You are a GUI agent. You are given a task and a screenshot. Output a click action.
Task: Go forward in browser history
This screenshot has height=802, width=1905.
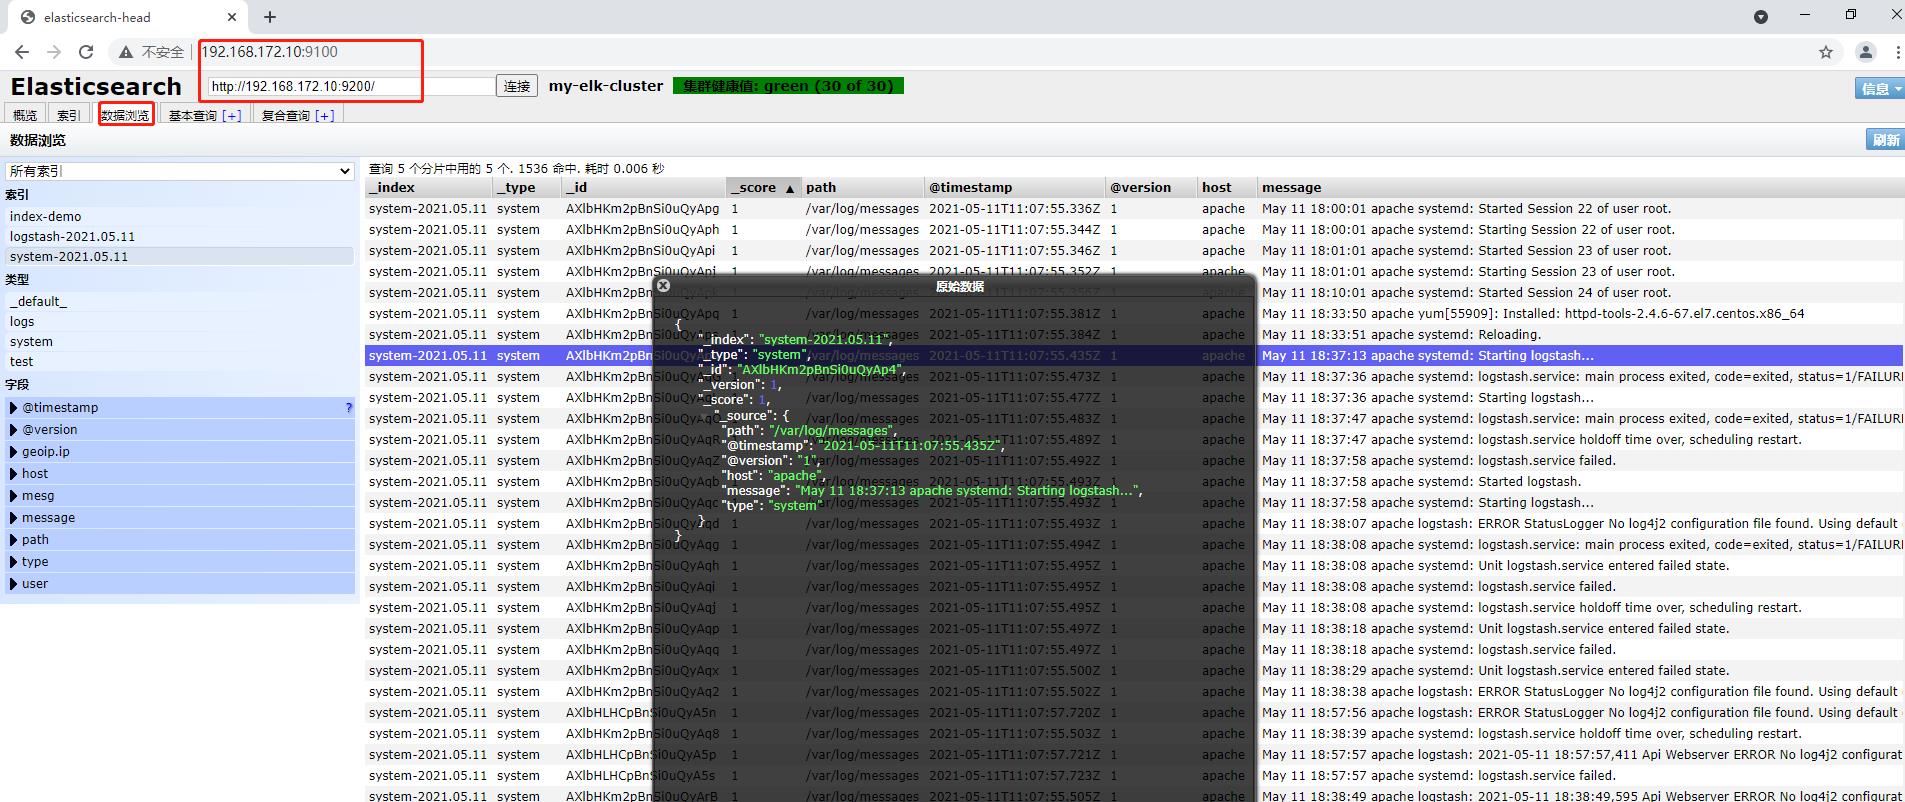[x=54, y=52]
